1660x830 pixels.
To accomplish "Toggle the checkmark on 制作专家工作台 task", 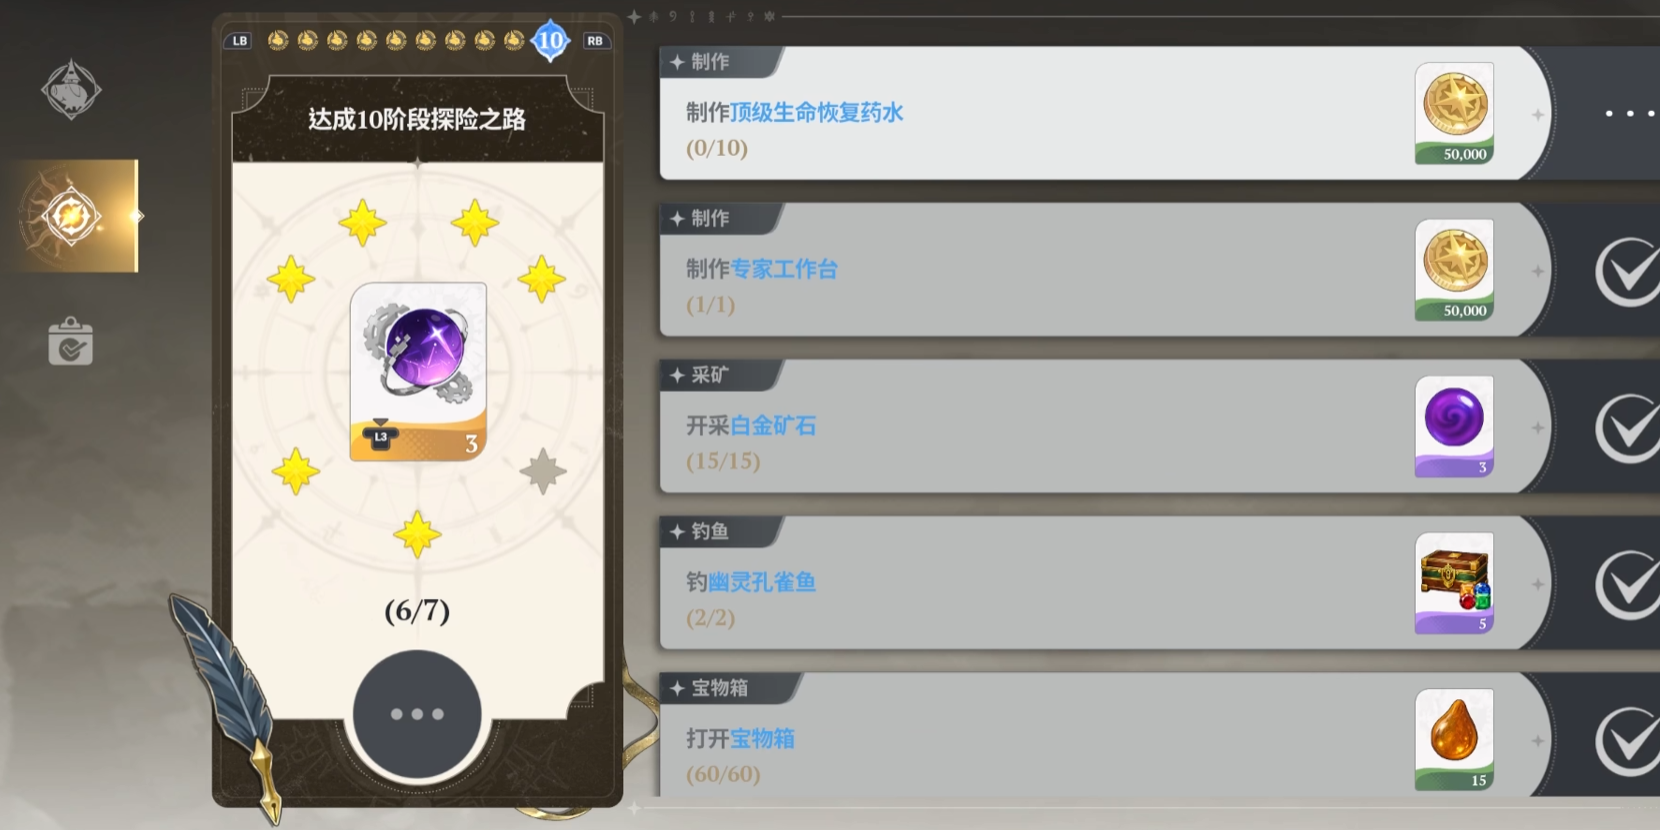I will point(1627,271).
